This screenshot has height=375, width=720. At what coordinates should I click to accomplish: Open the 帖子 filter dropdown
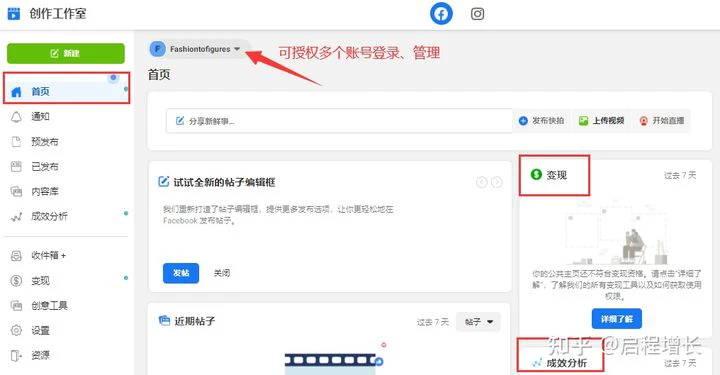click(x=478, y=322)
